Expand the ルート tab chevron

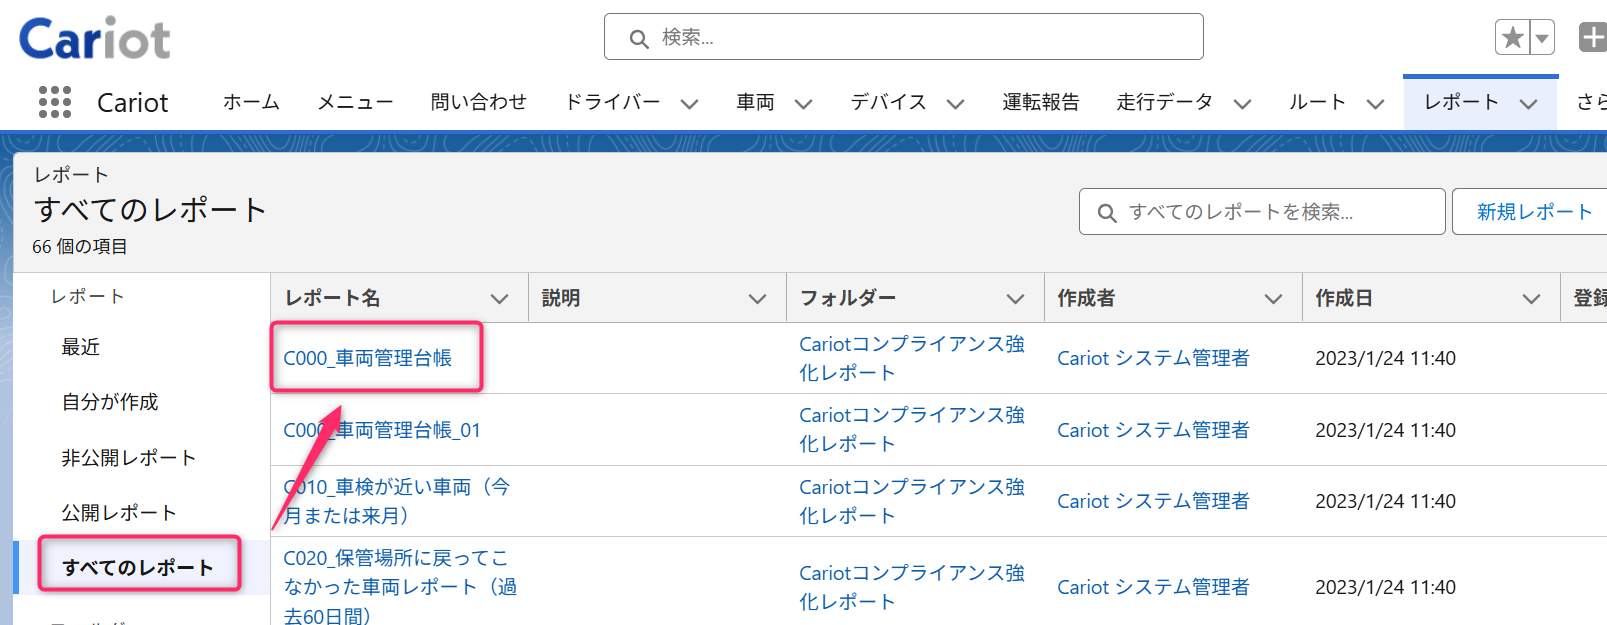[x=1375, y=103]
